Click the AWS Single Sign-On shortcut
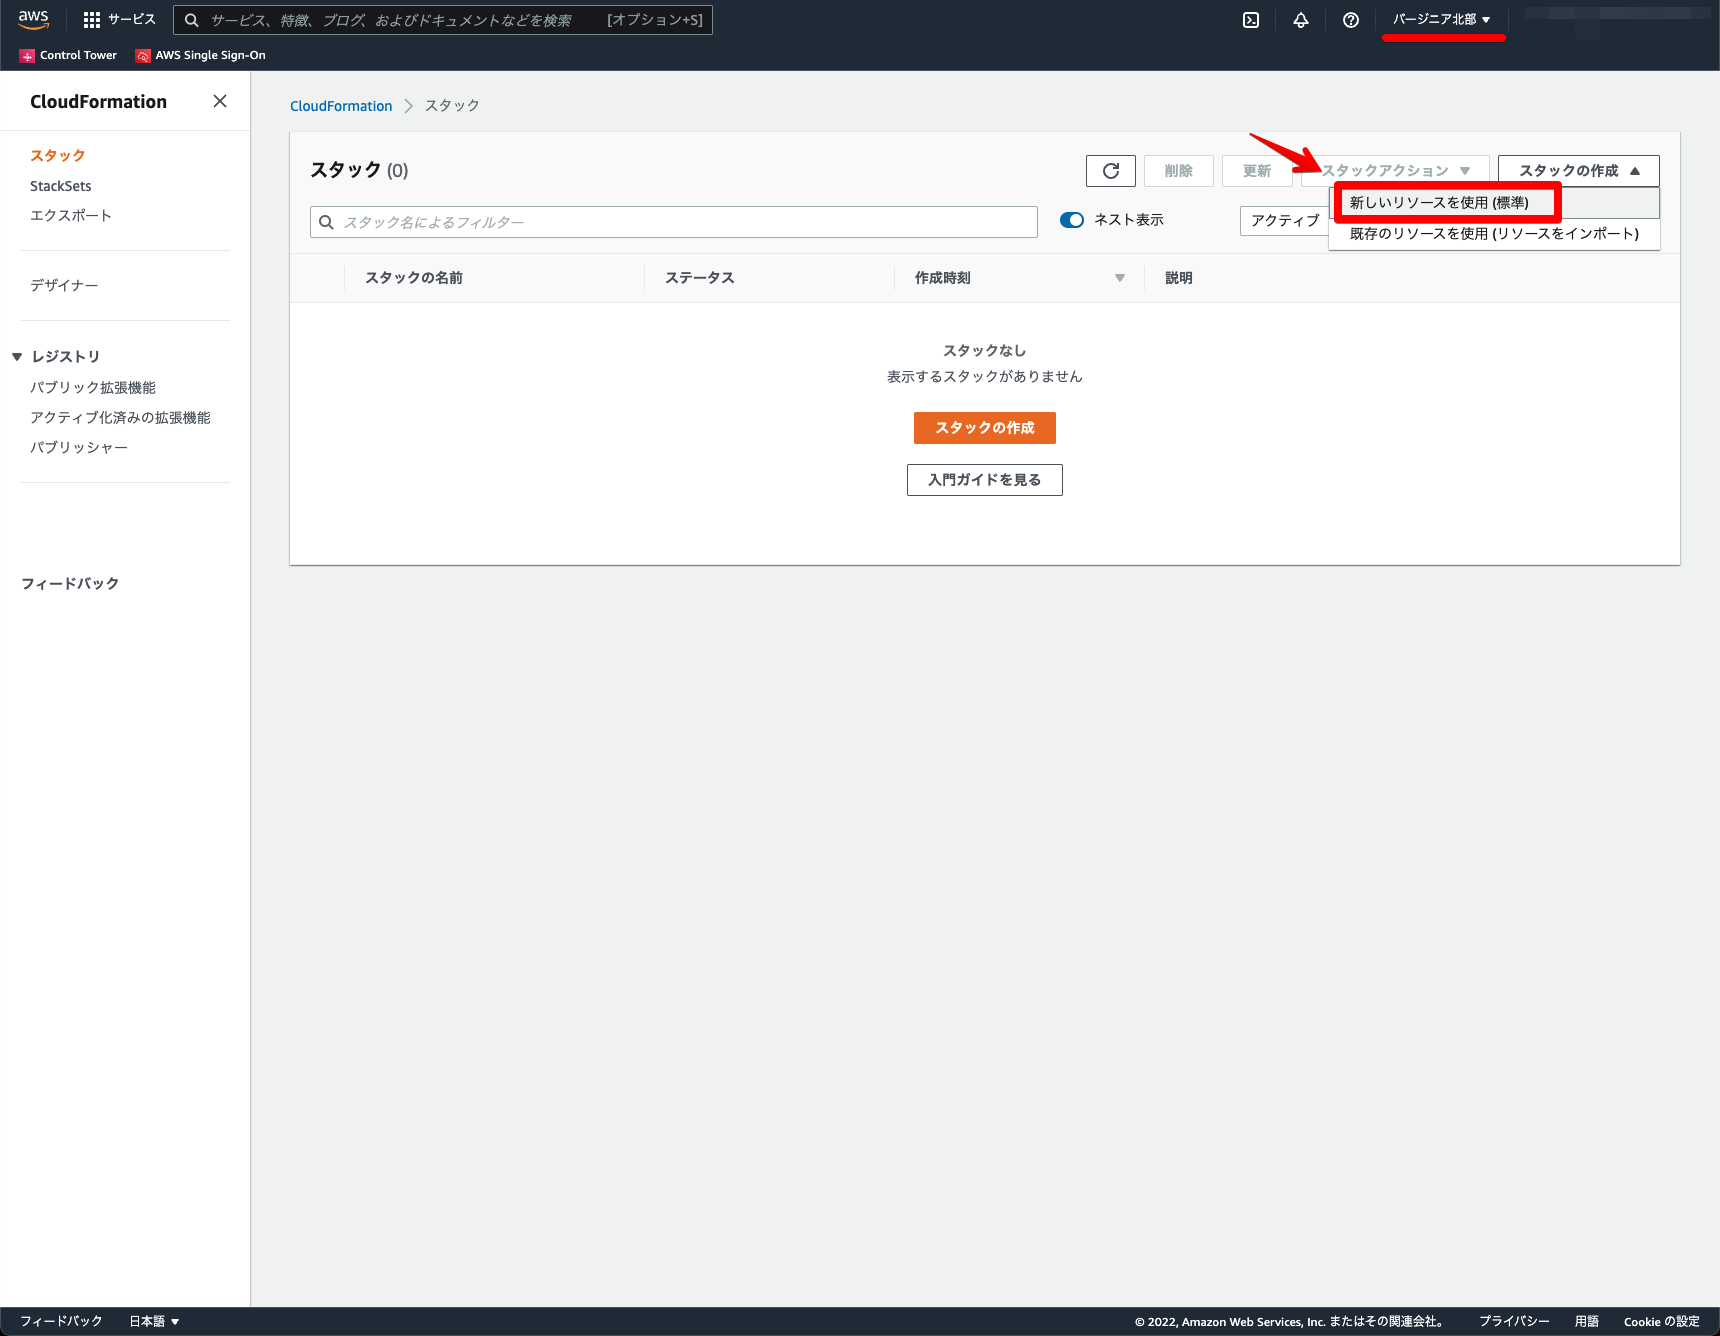1720x1336 pixels. coord(201,56)
